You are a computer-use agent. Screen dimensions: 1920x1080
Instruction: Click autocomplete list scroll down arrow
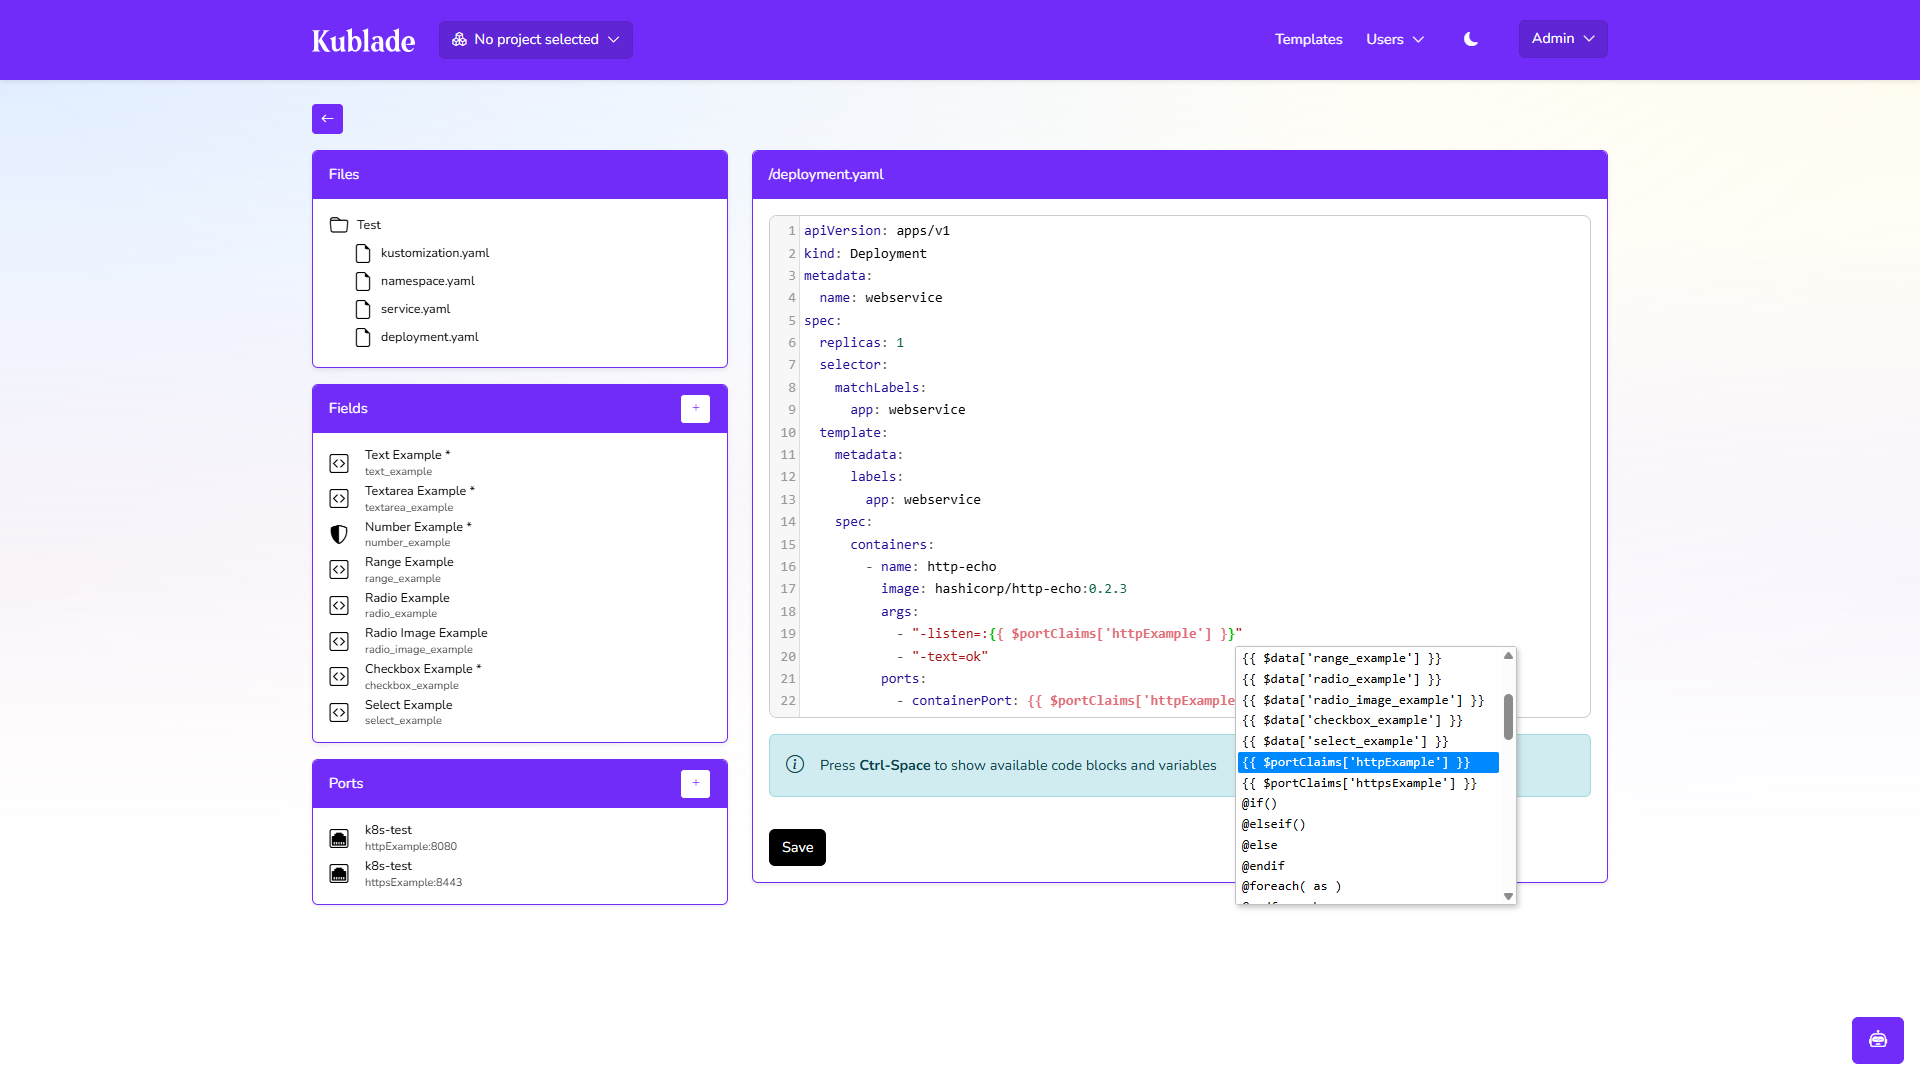click(1508, 897)
